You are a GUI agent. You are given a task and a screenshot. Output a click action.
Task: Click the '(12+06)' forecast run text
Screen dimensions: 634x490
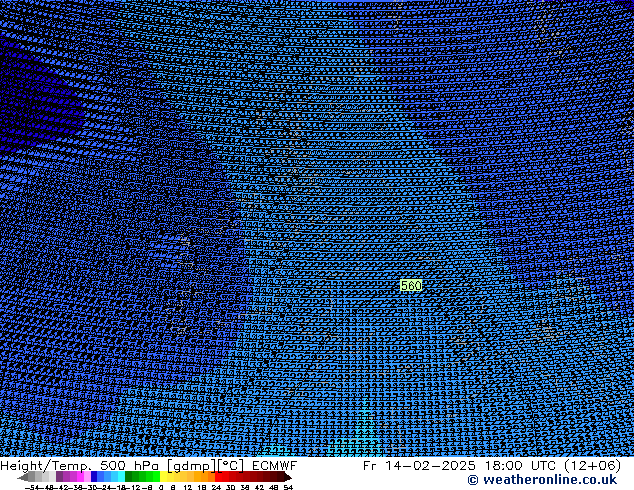click(x=592, y=466)
